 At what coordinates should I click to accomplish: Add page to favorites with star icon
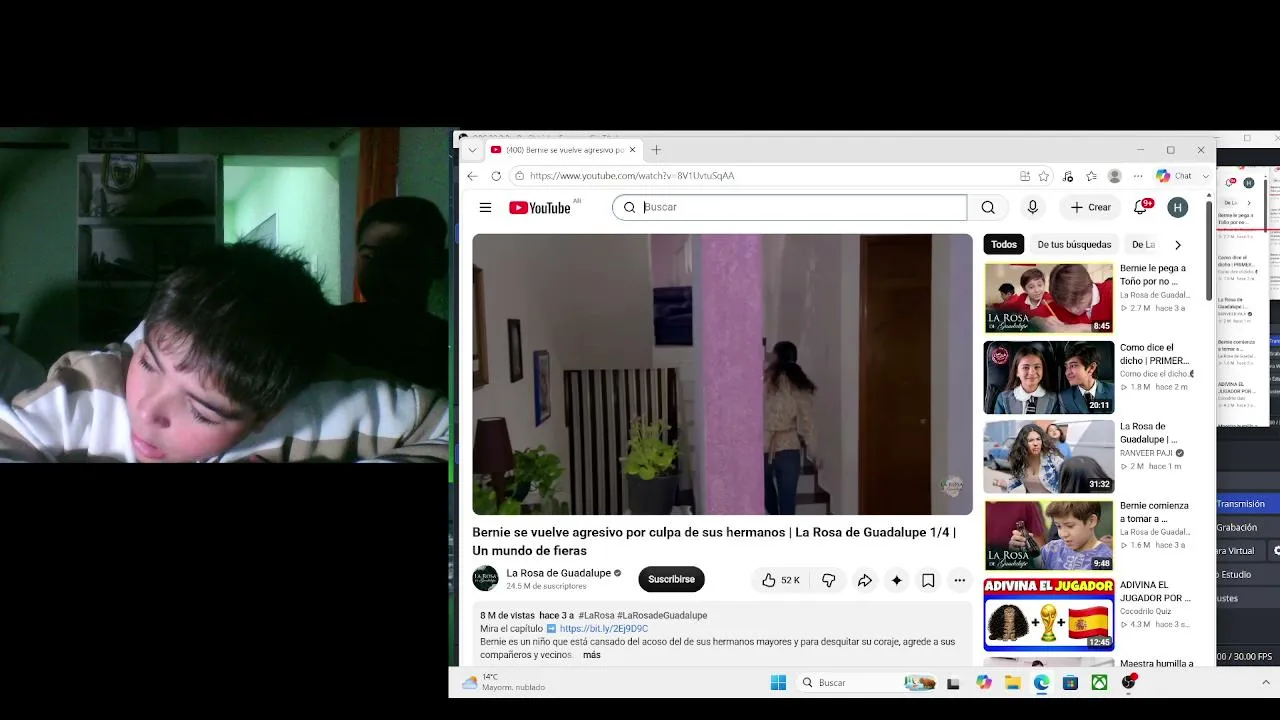pos(1043,176)
